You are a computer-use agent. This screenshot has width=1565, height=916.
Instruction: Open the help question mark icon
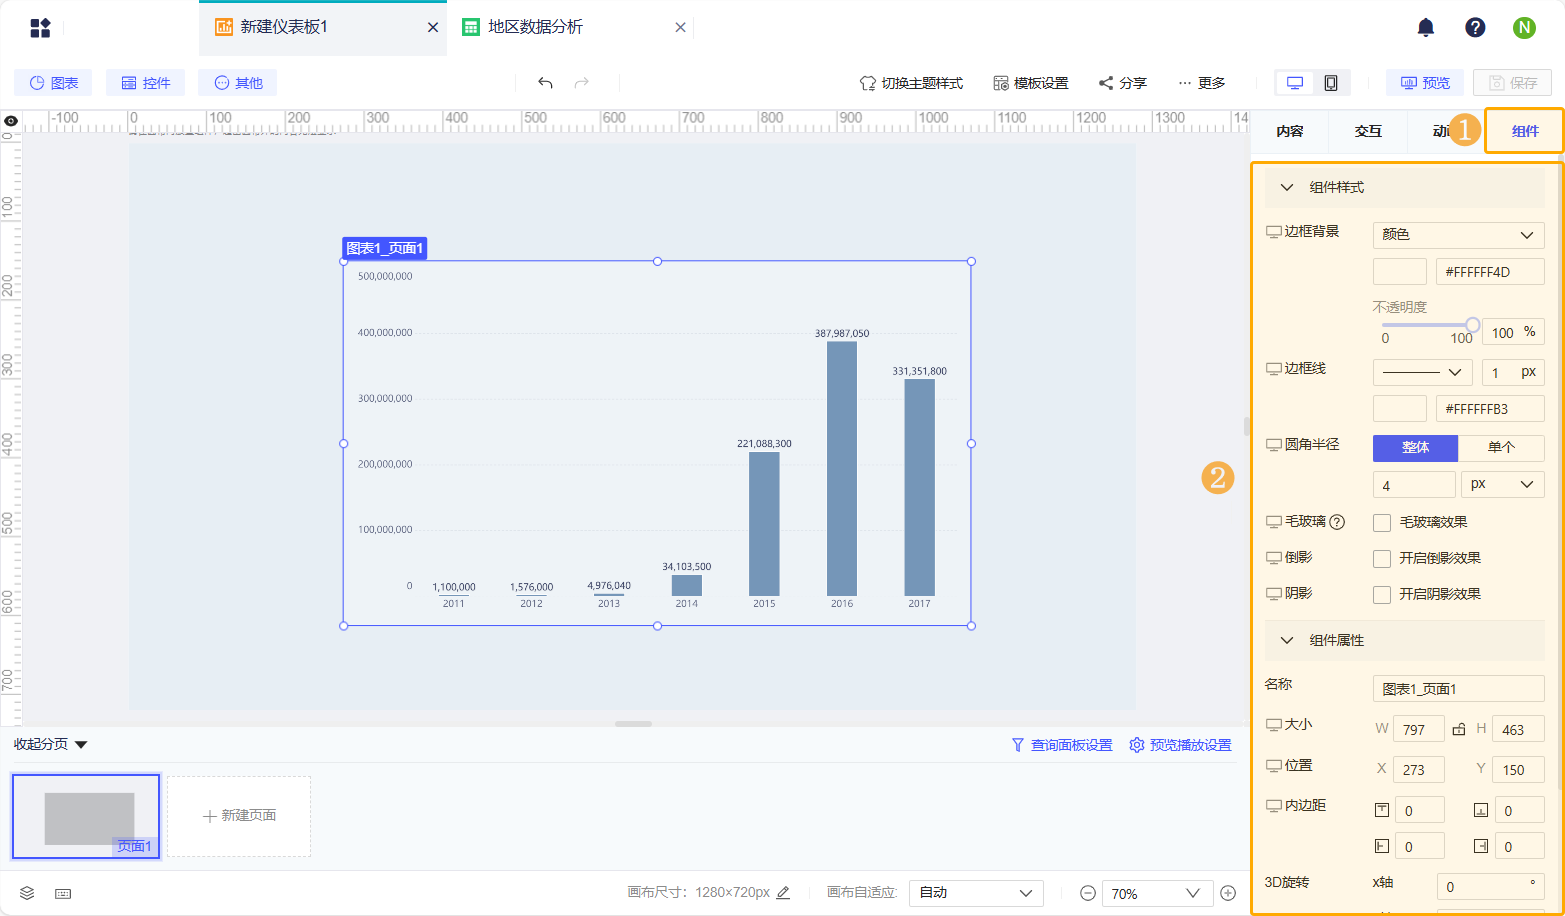pos(1475,28)
